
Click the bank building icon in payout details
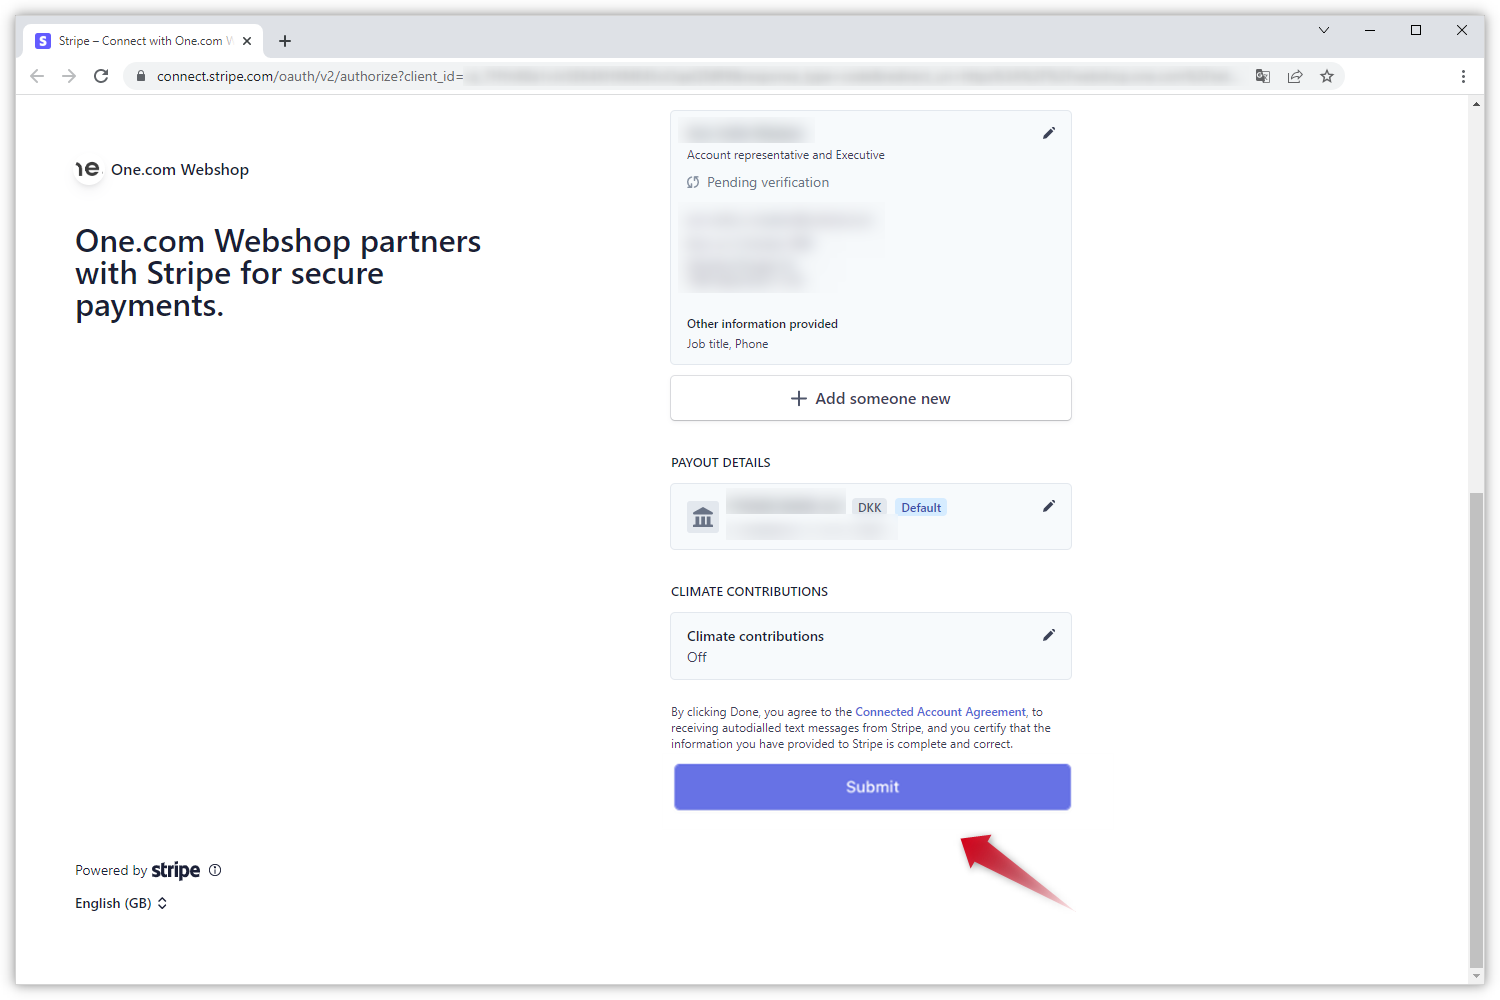click(x=703, y=517)
